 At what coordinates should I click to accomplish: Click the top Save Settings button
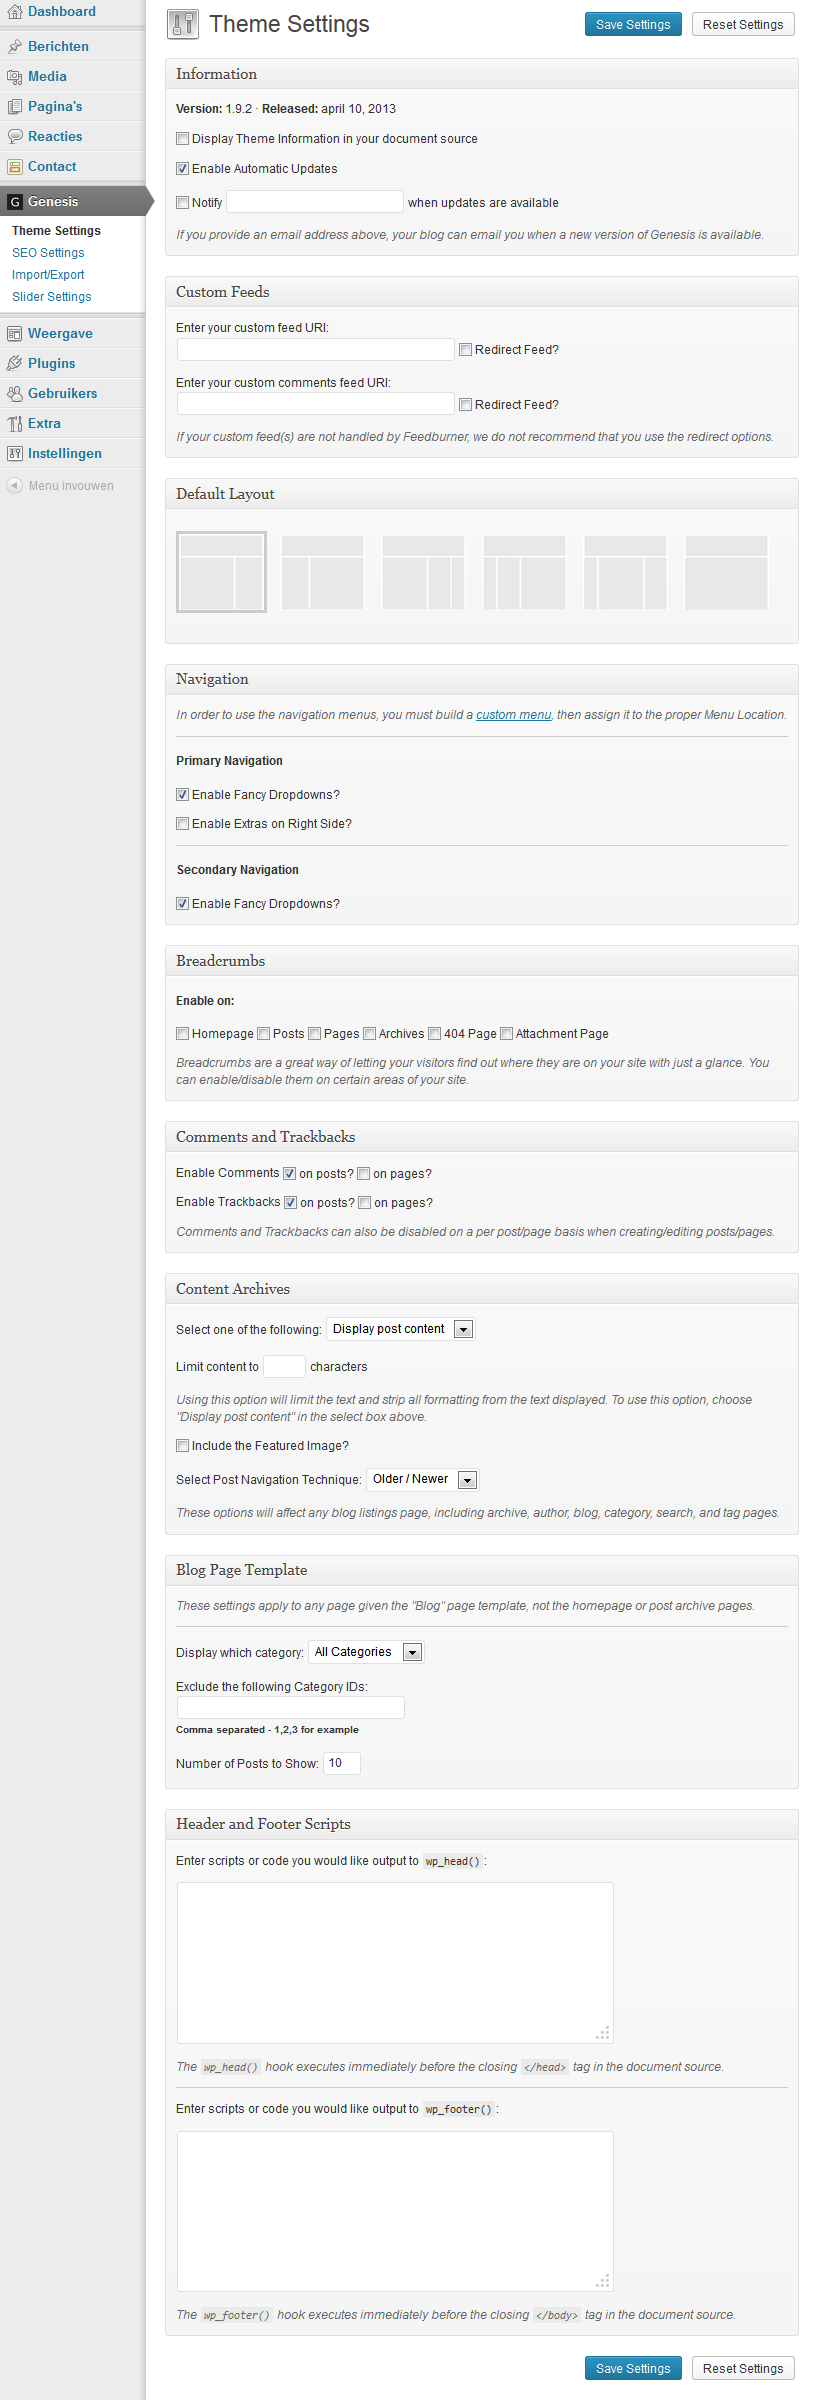click(x=633, y=25)
